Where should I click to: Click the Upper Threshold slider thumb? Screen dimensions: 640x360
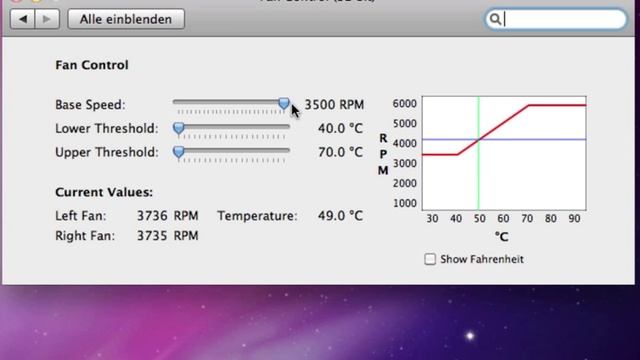point(178,152)
